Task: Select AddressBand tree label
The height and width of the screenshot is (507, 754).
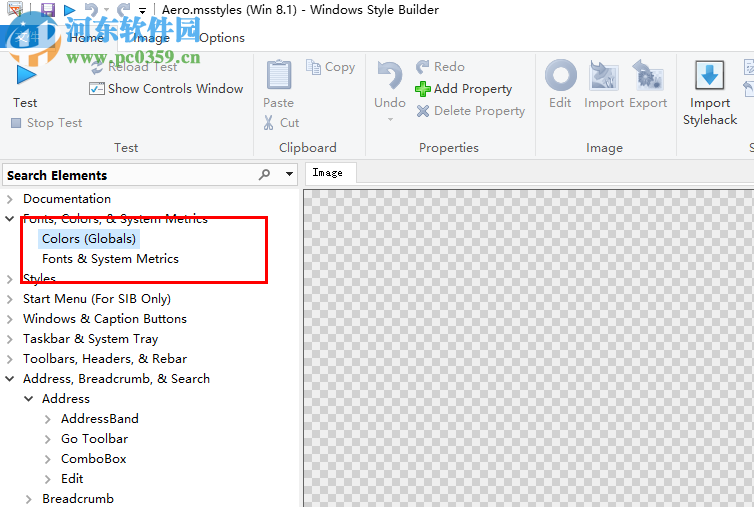Action: tap(100, 419)
